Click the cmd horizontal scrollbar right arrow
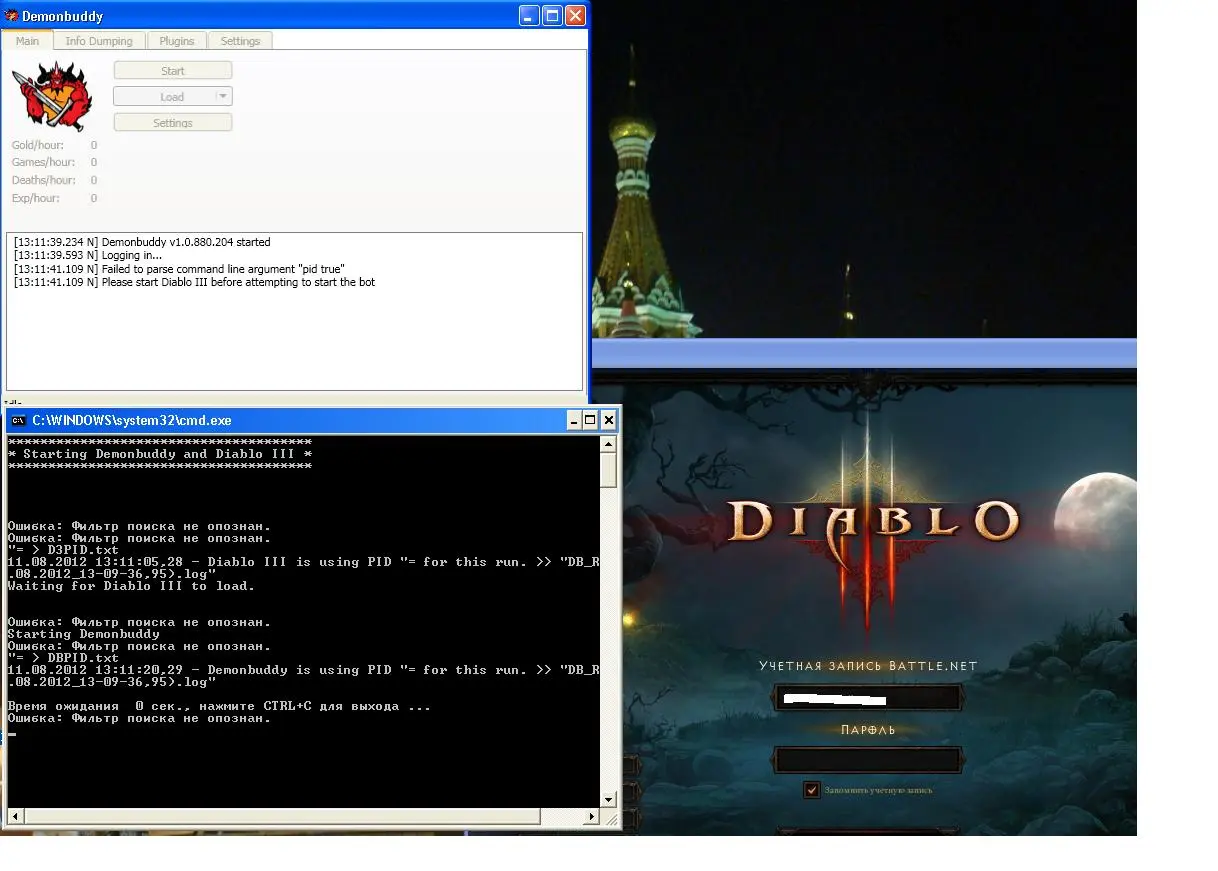1218x871 pixels. click(590, 817)
